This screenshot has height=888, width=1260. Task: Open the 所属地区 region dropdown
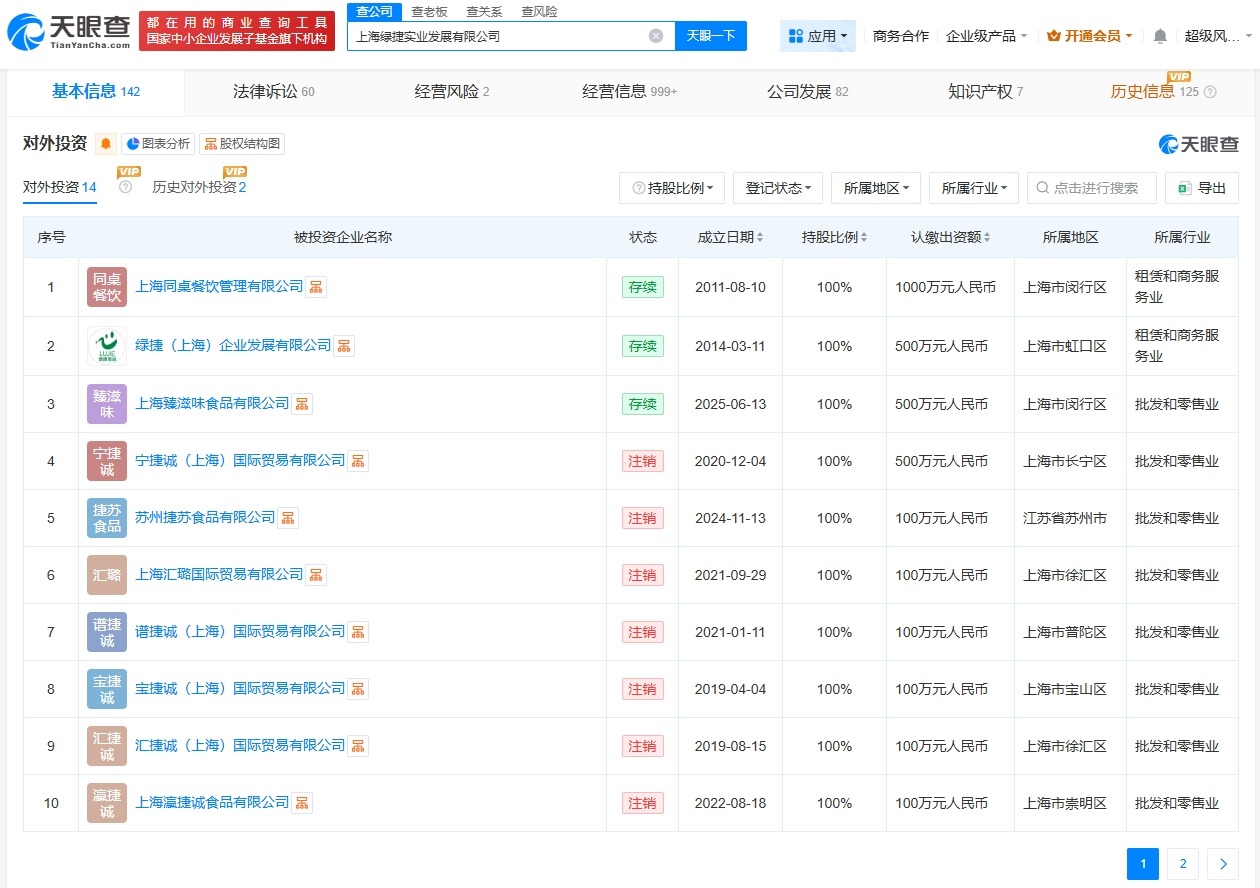pyautogui.click(x=875, y=187)
